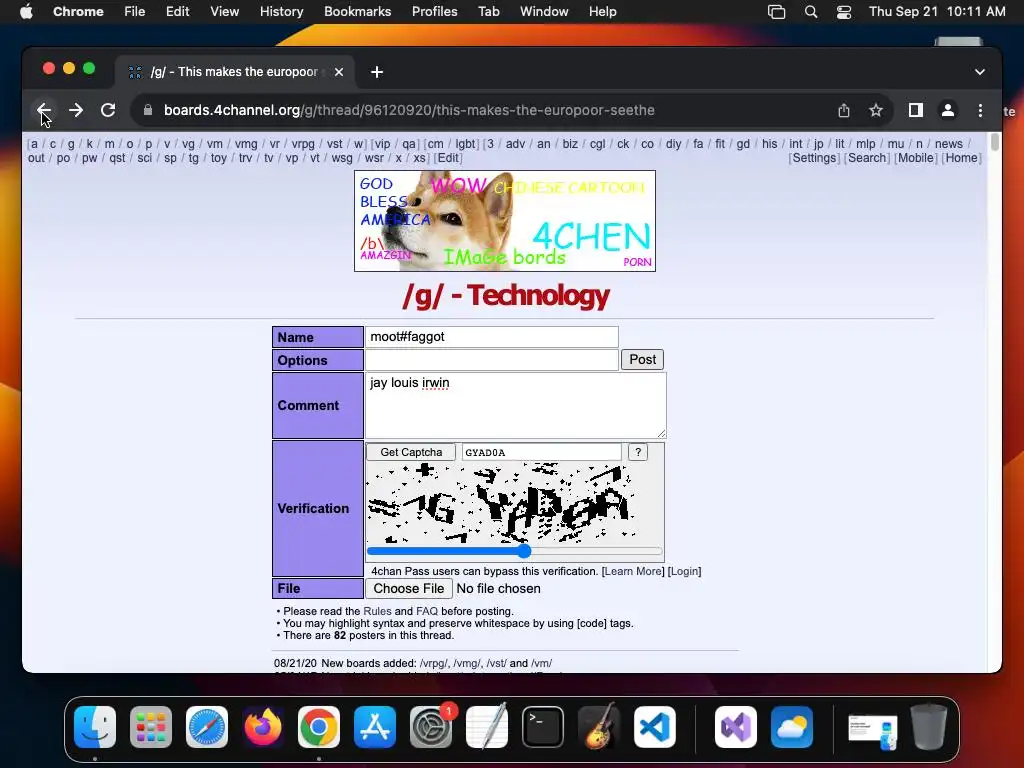The height and width of the screenshot is (768, 1024).
Task: Go back with Chrome's back arrow
Action: (x=44, y=110)
